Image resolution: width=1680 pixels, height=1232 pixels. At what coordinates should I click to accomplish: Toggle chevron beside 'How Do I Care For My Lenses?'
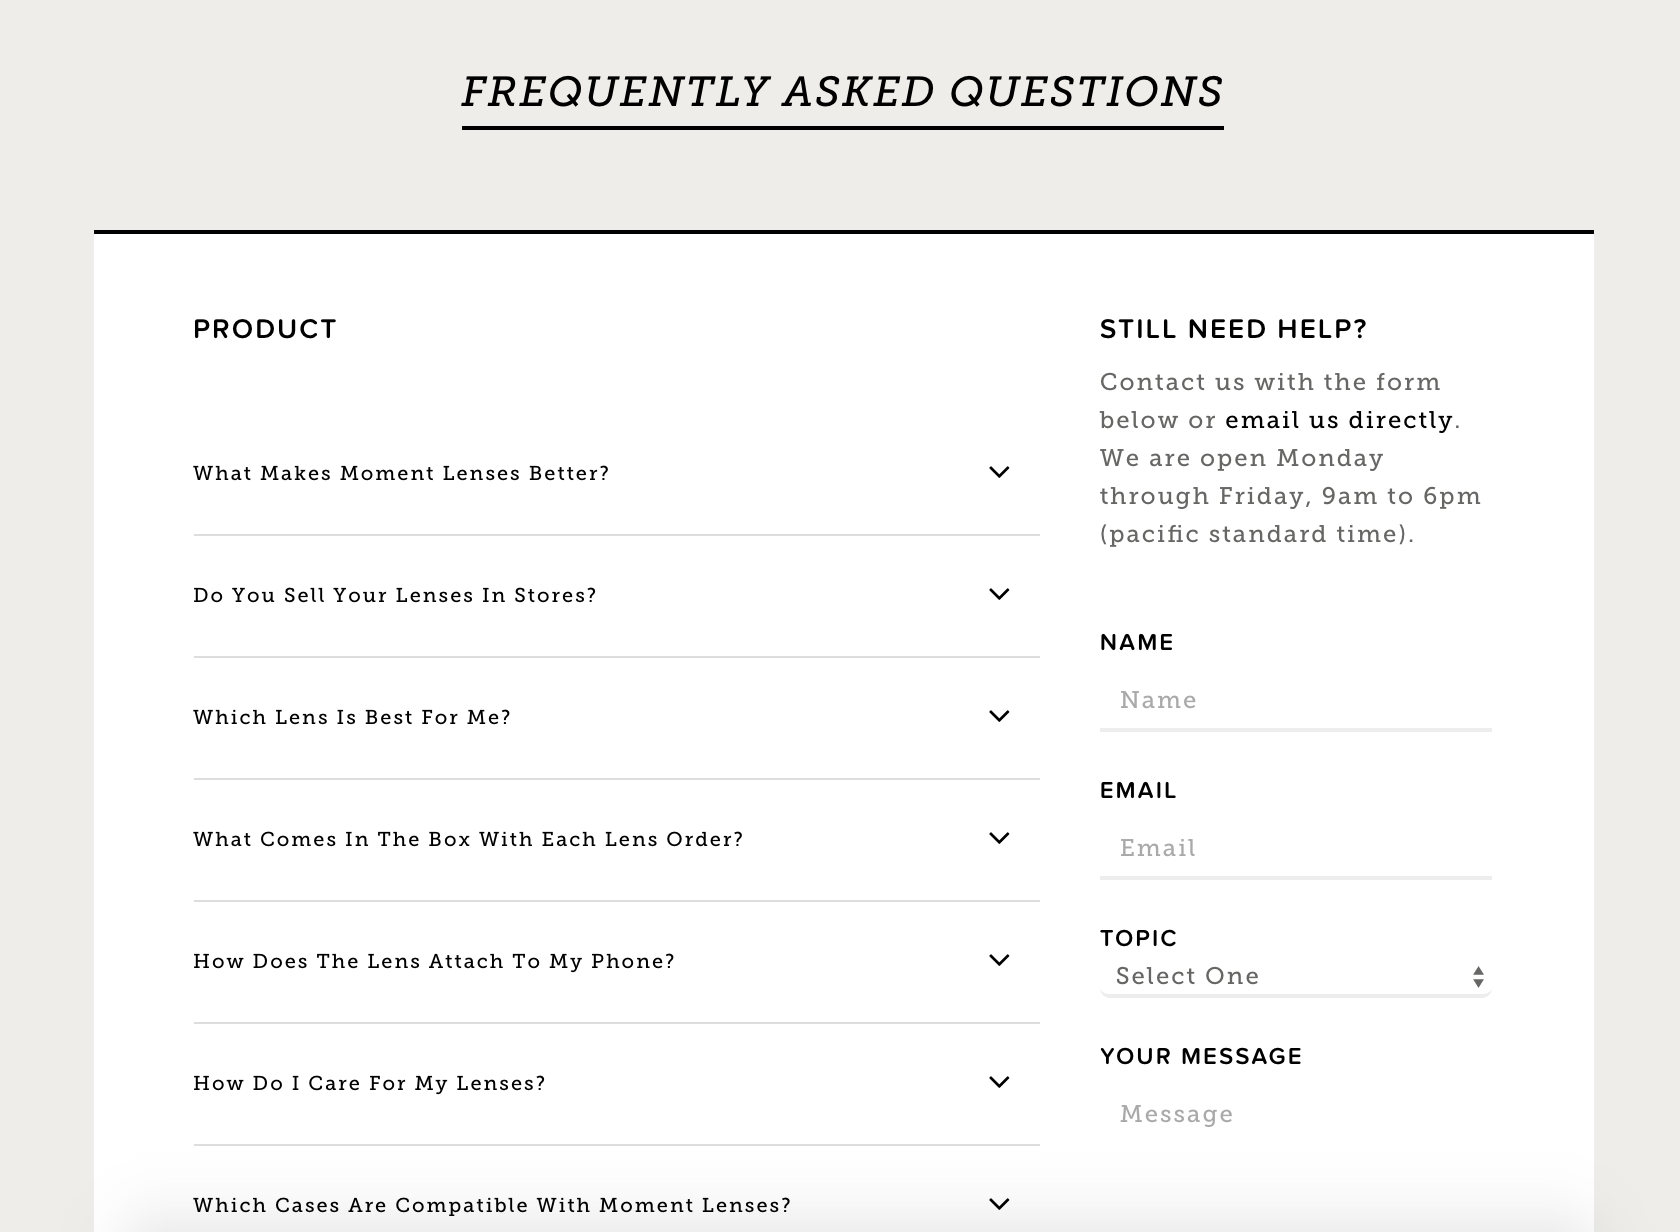[x=999, y=1082]
